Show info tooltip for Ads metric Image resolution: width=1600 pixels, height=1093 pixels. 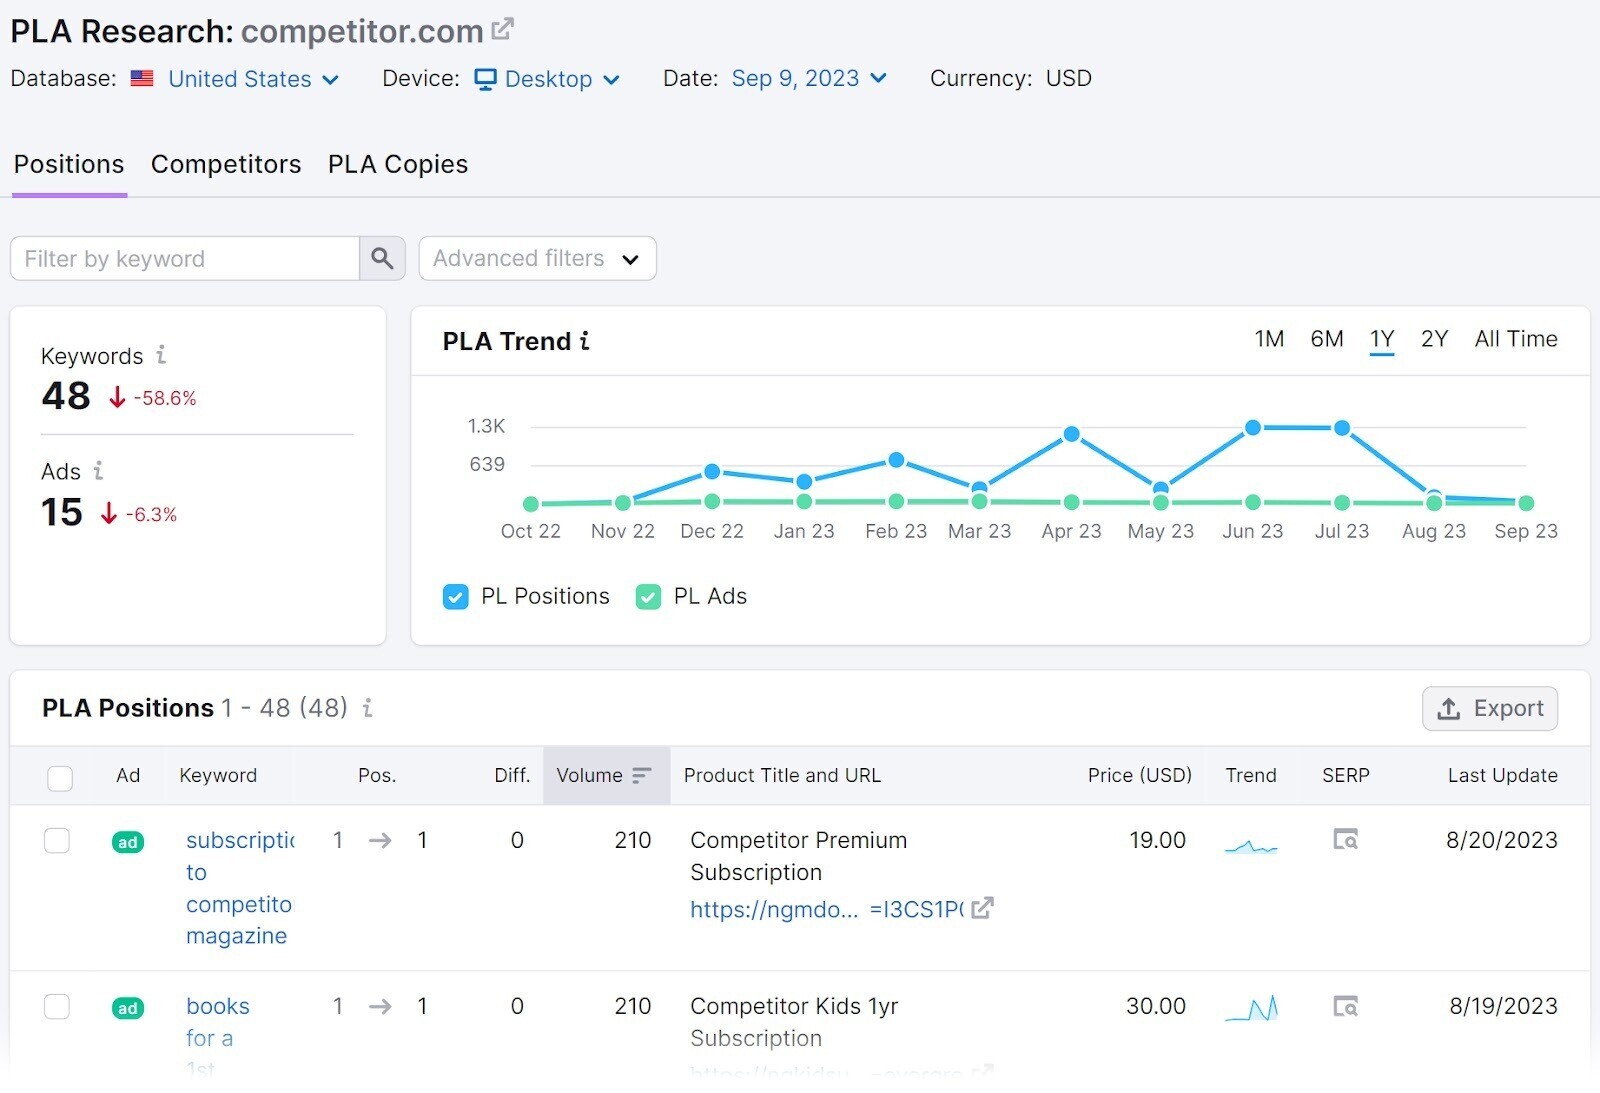click(98, 470)
